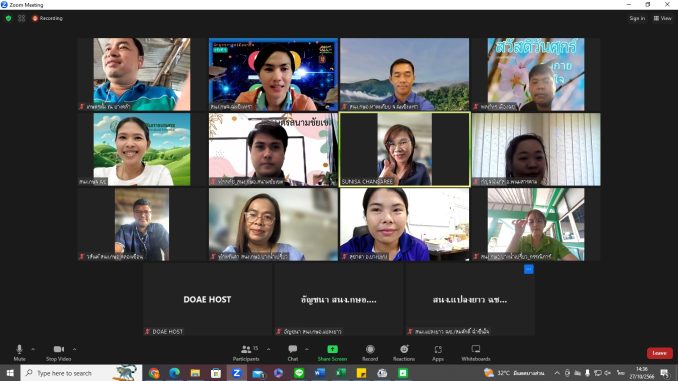This screenshot has height=381, width=678.
Task: Start Share Screen
Action: tap(332, 352)
